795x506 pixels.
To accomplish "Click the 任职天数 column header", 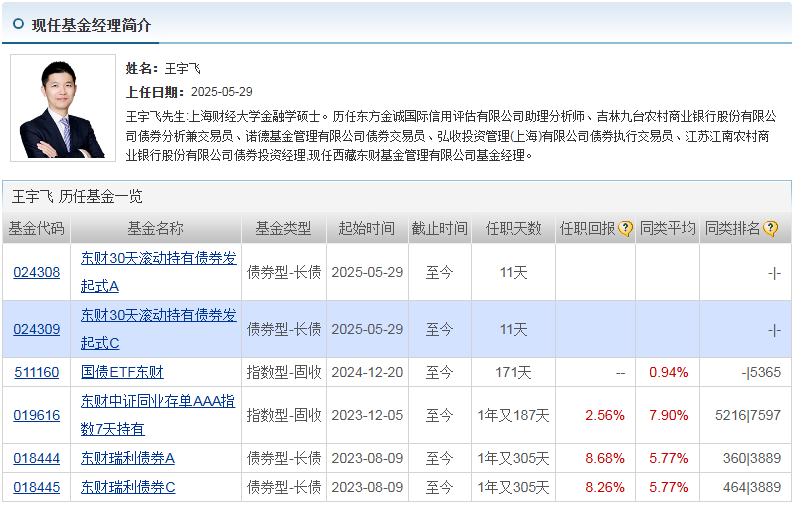I will tap(514, 229).
